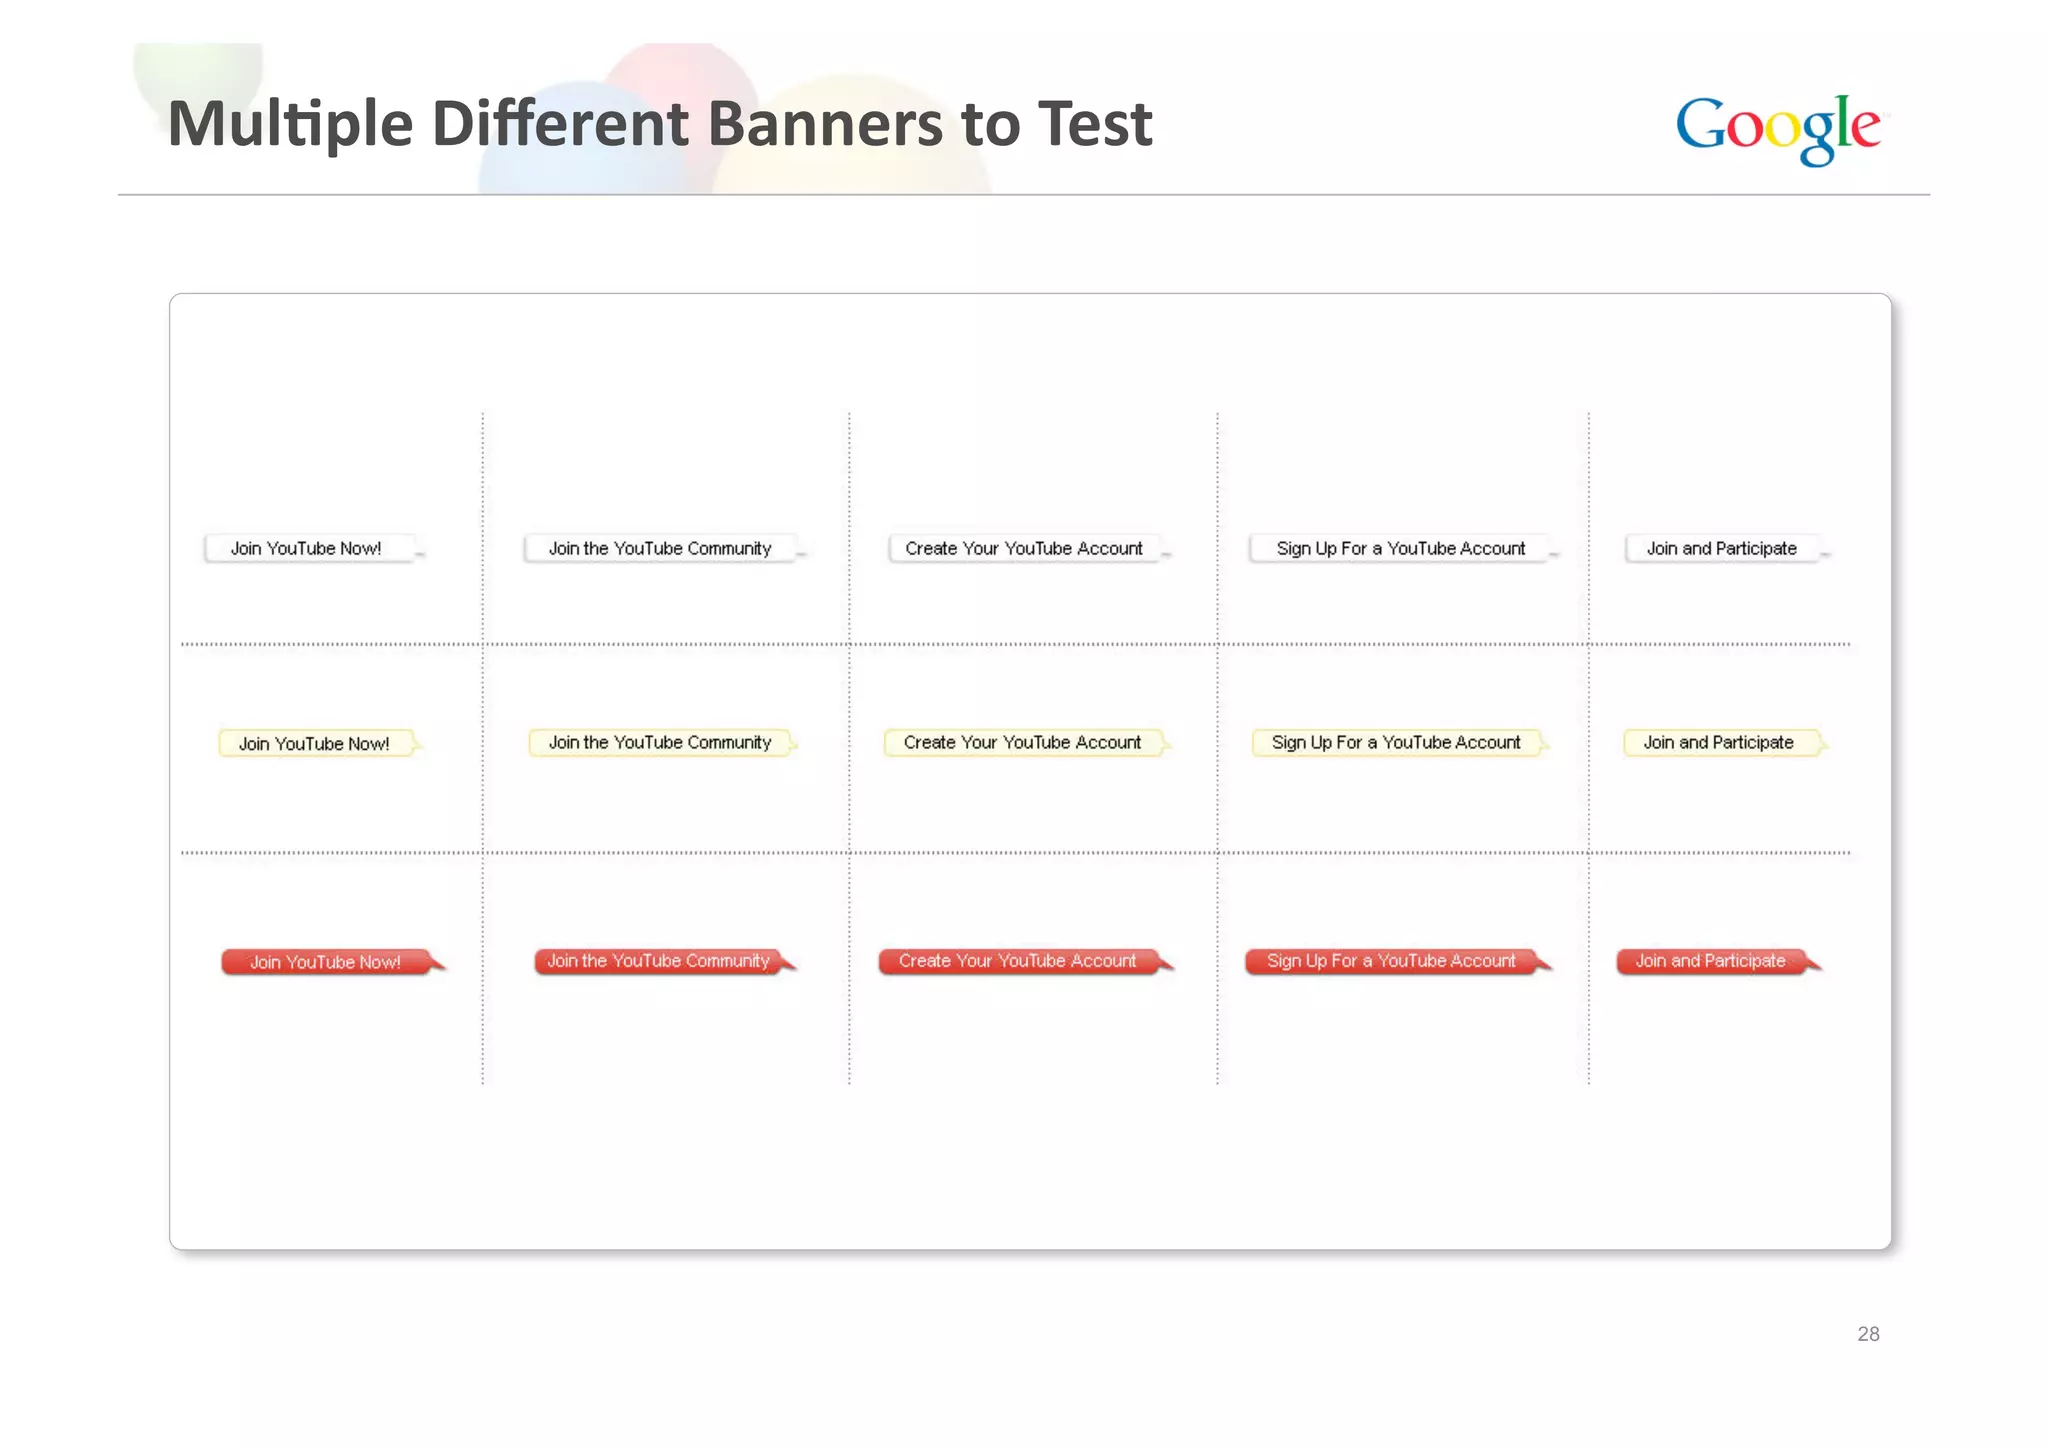
Task: Choose the red "Join YouTube Now!" banner
Action: point(333,961)
